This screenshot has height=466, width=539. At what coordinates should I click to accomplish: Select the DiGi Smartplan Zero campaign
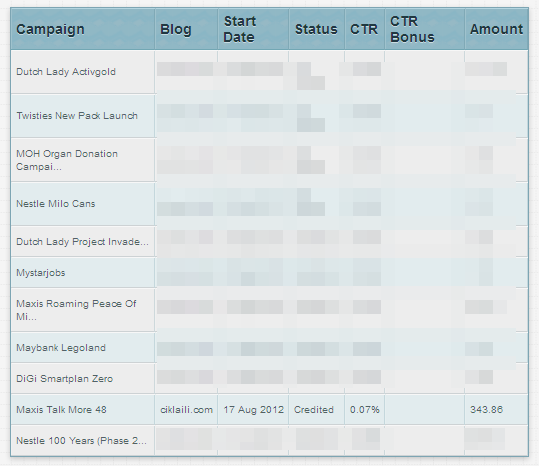click(65, 379)
